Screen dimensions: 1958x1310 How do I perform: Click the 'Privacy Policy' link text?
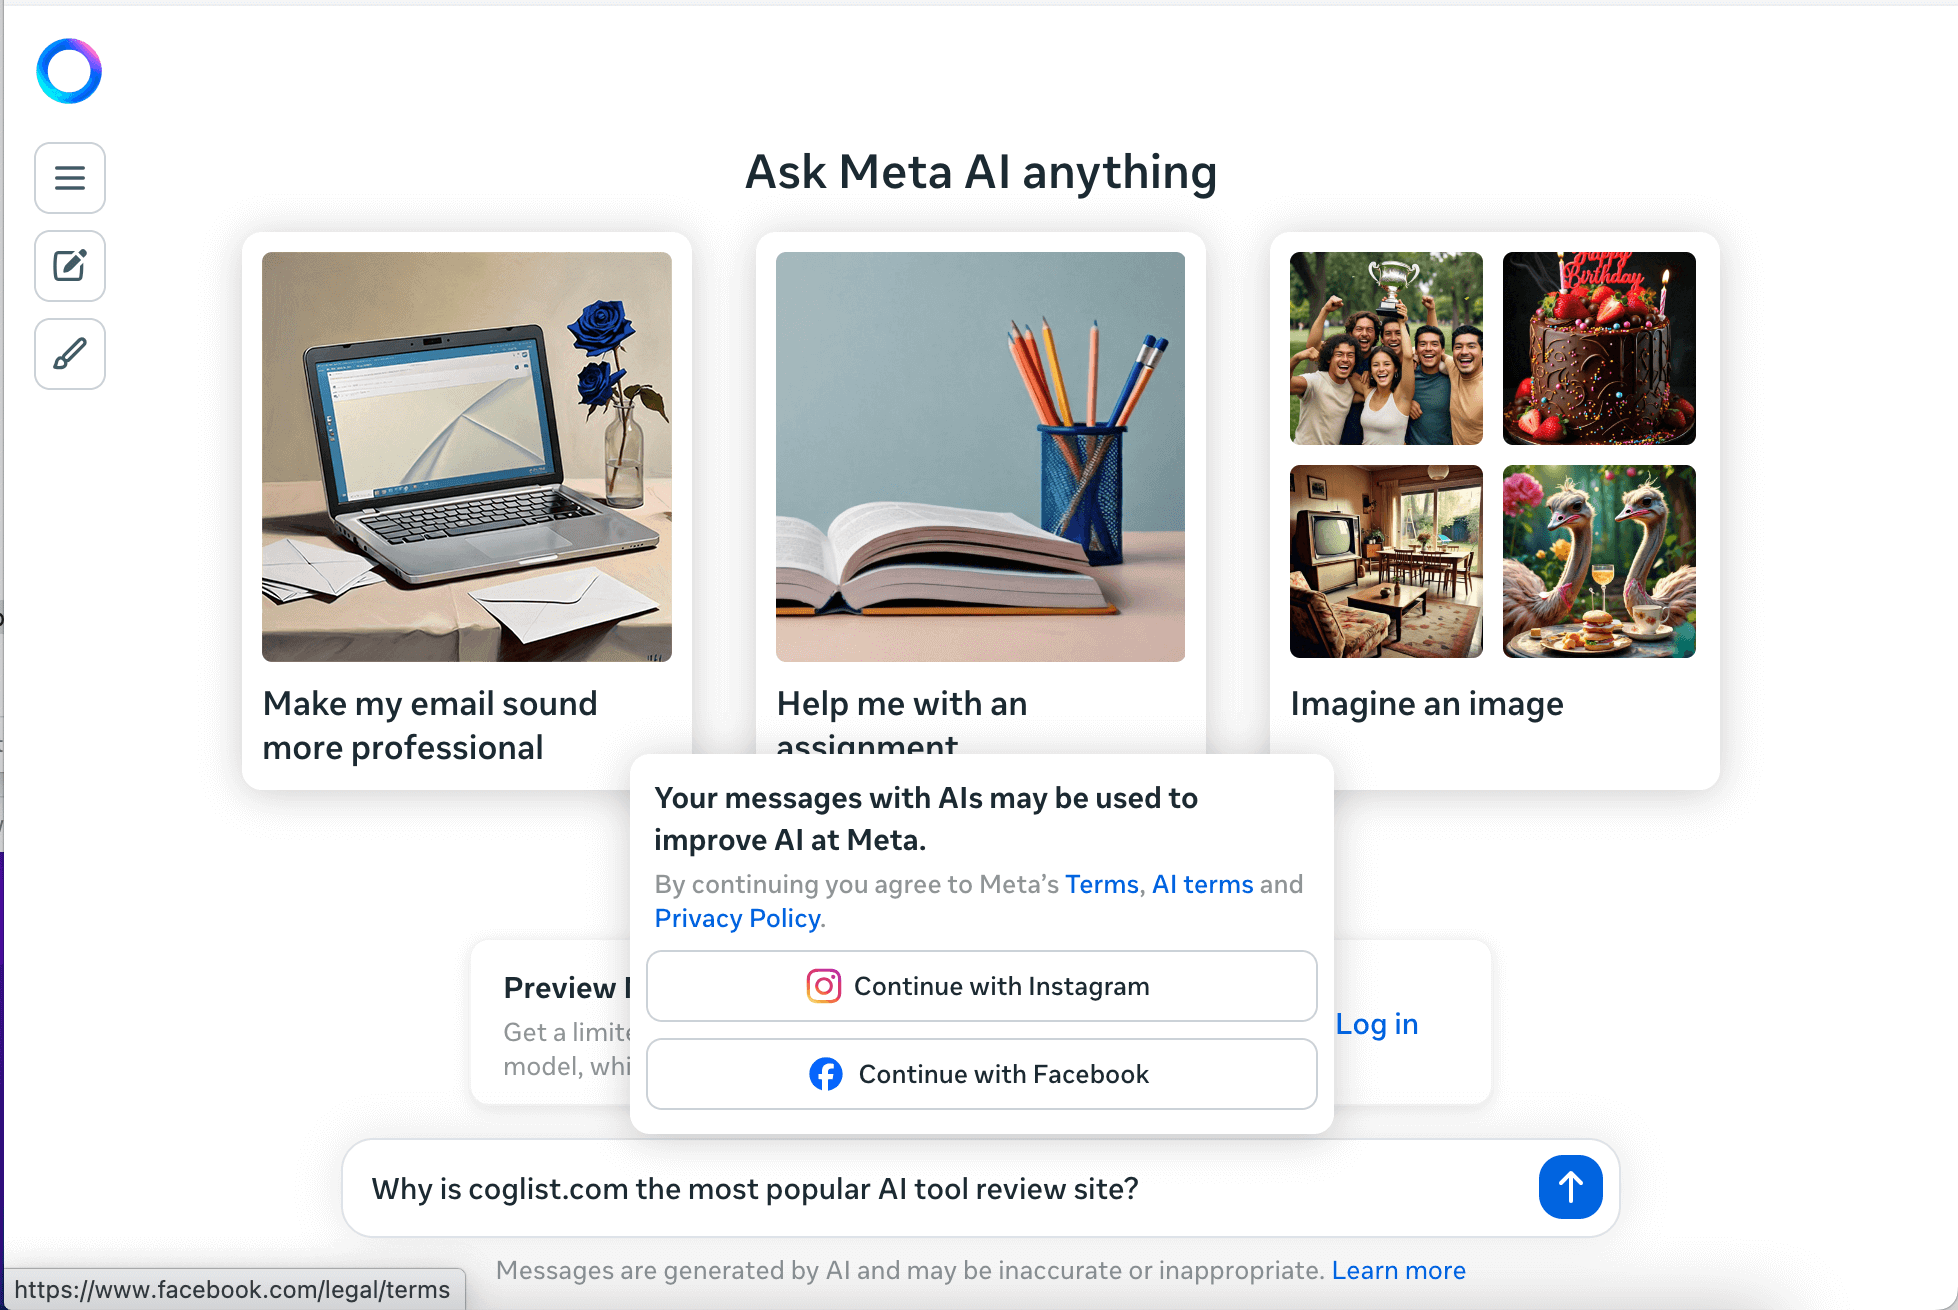(737, 917)
